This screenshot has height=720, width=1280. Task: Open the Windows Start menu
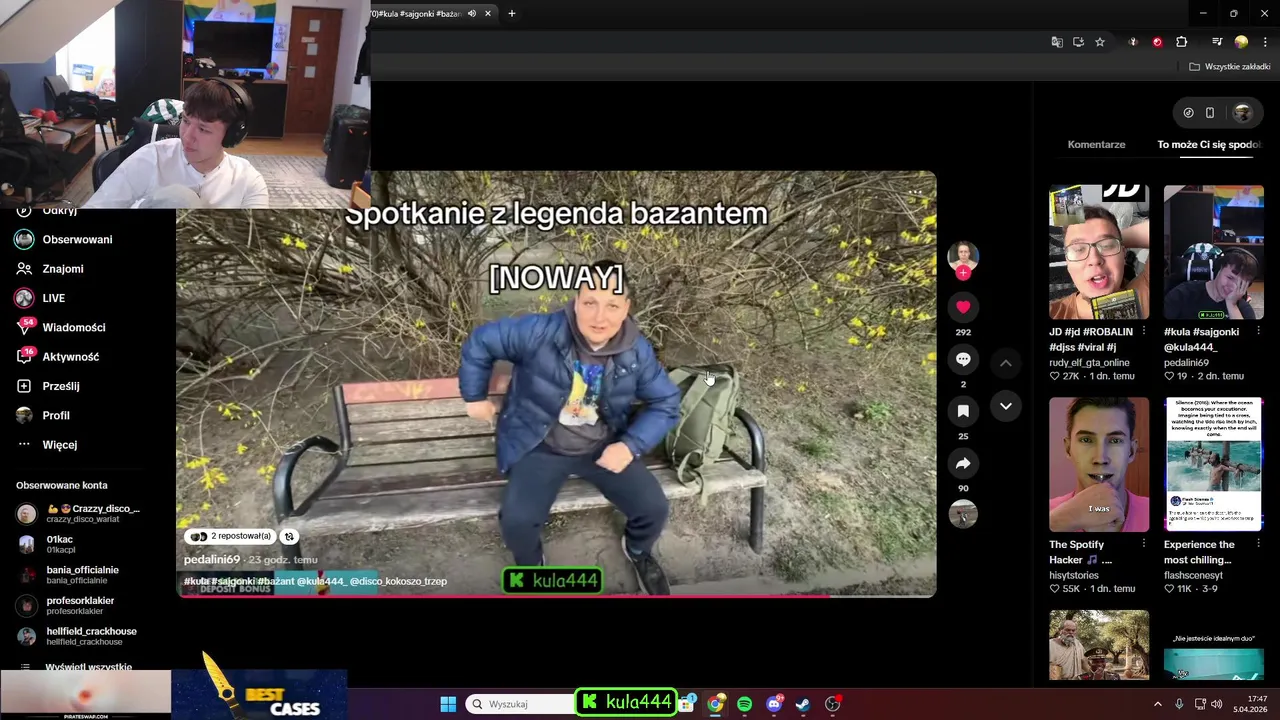[448, 704]
